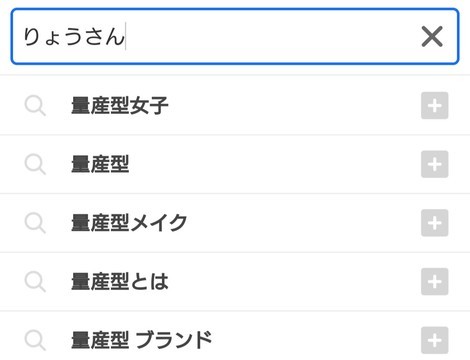Tap plus icon beside 量産型 ブランド
470x360 pixels.
click(x=434, y=340)
